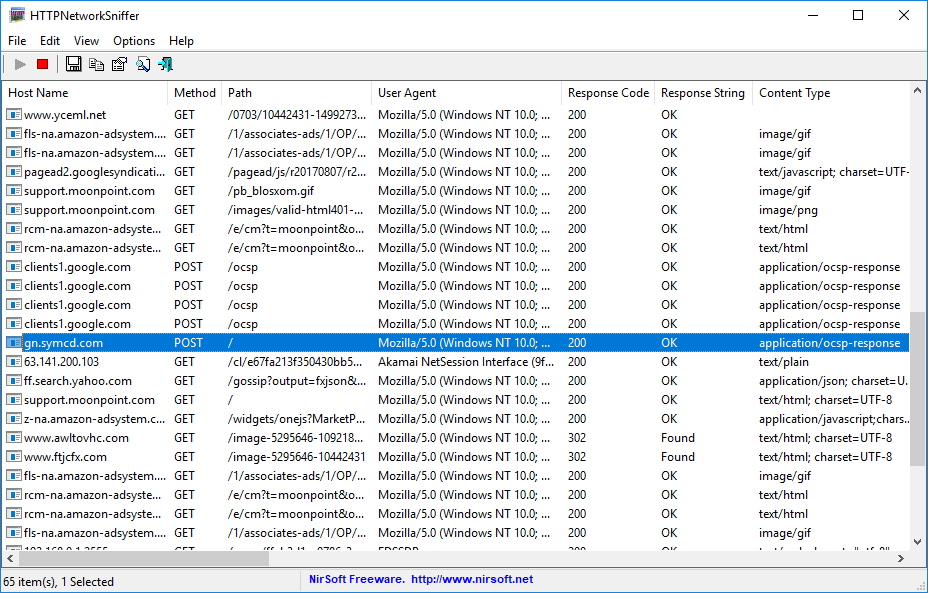Sort by the Path column header
Screen dimensions: 928x593
pyautogui.click(x=297, y=93)
